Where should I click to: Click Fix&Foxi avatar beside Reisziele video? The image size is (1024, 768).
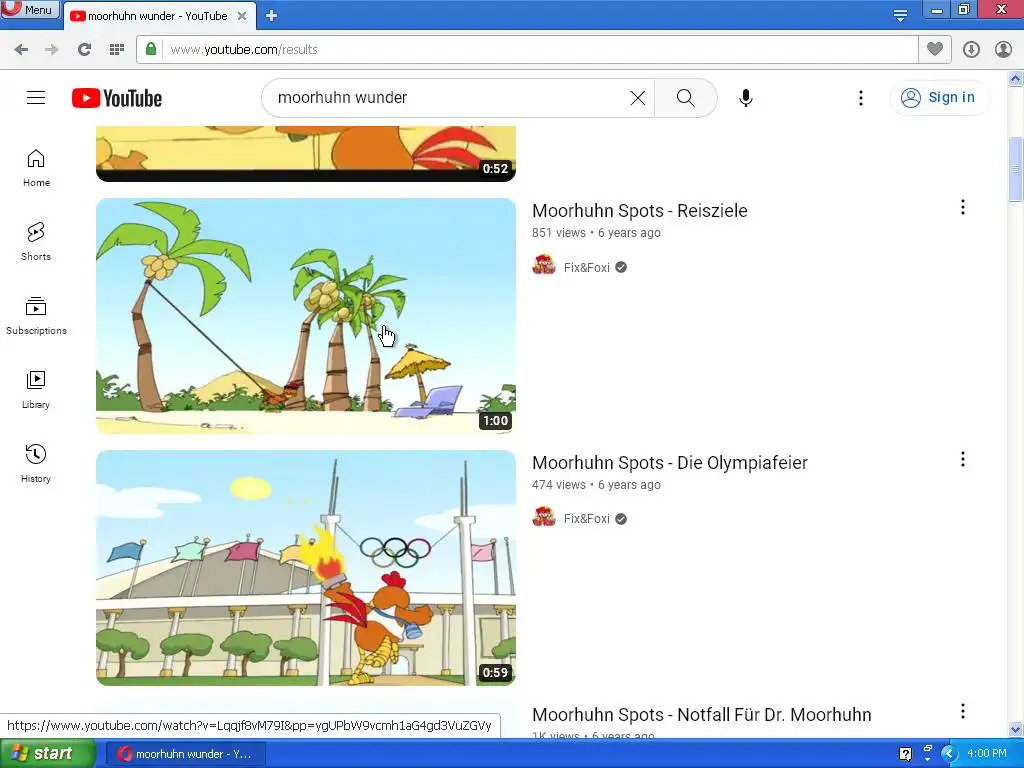point(543,265)
